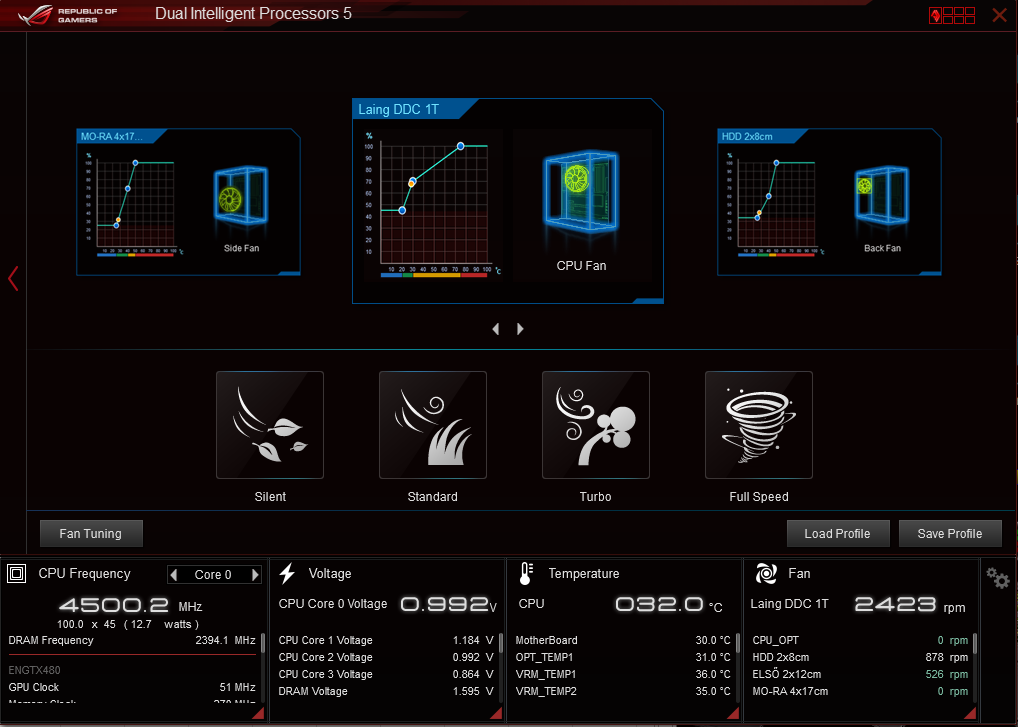
Task: Click the CPU Fan case illustration
Action: 581,192
